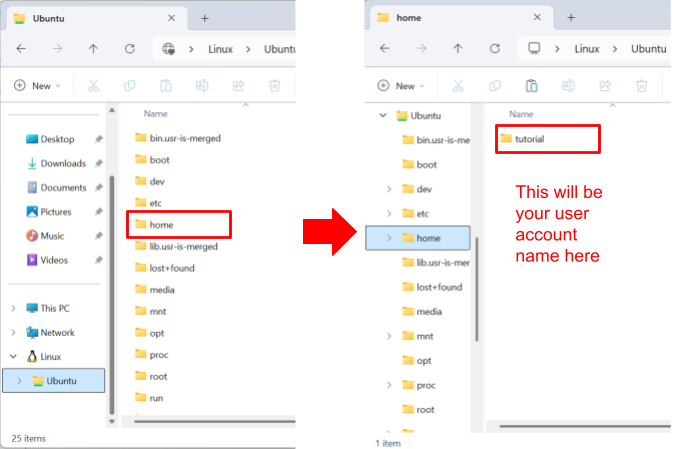
Task: Click network globe icon in left address bar
Action: point(168,49)
